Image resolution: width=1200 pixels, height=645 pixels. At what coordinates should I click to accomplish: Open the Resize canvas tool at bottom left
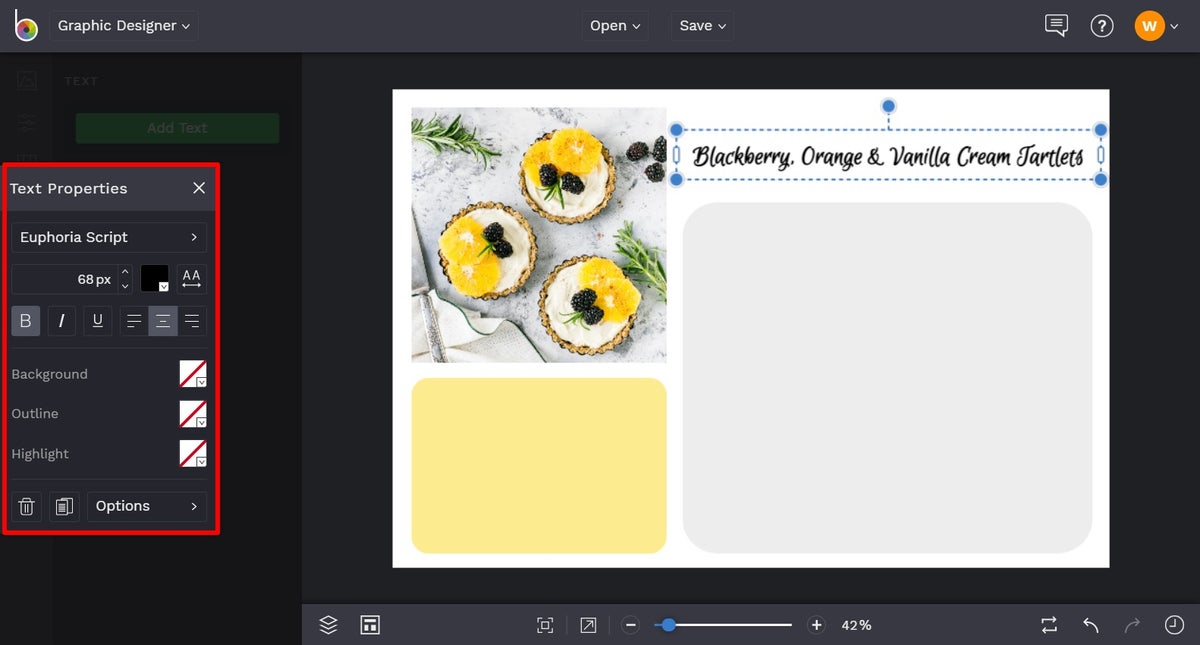tap(370, 624)
